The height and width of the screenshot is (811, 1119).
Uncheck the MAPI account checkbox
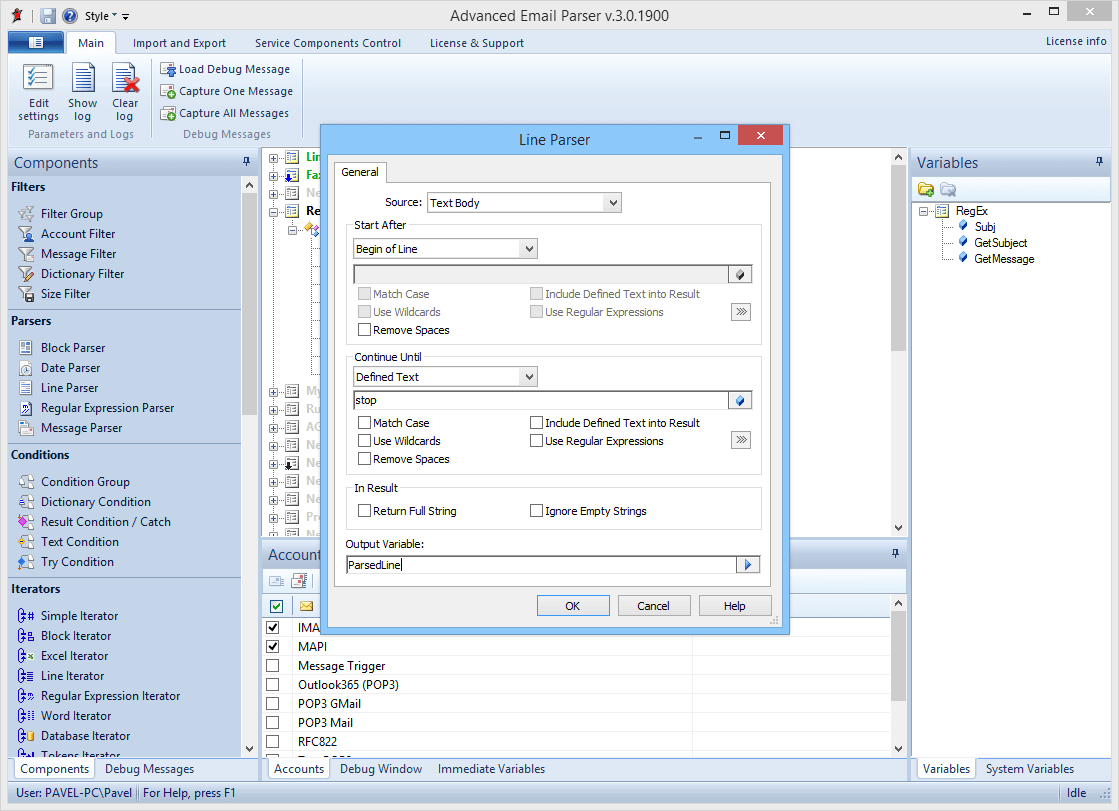point(273,646)
